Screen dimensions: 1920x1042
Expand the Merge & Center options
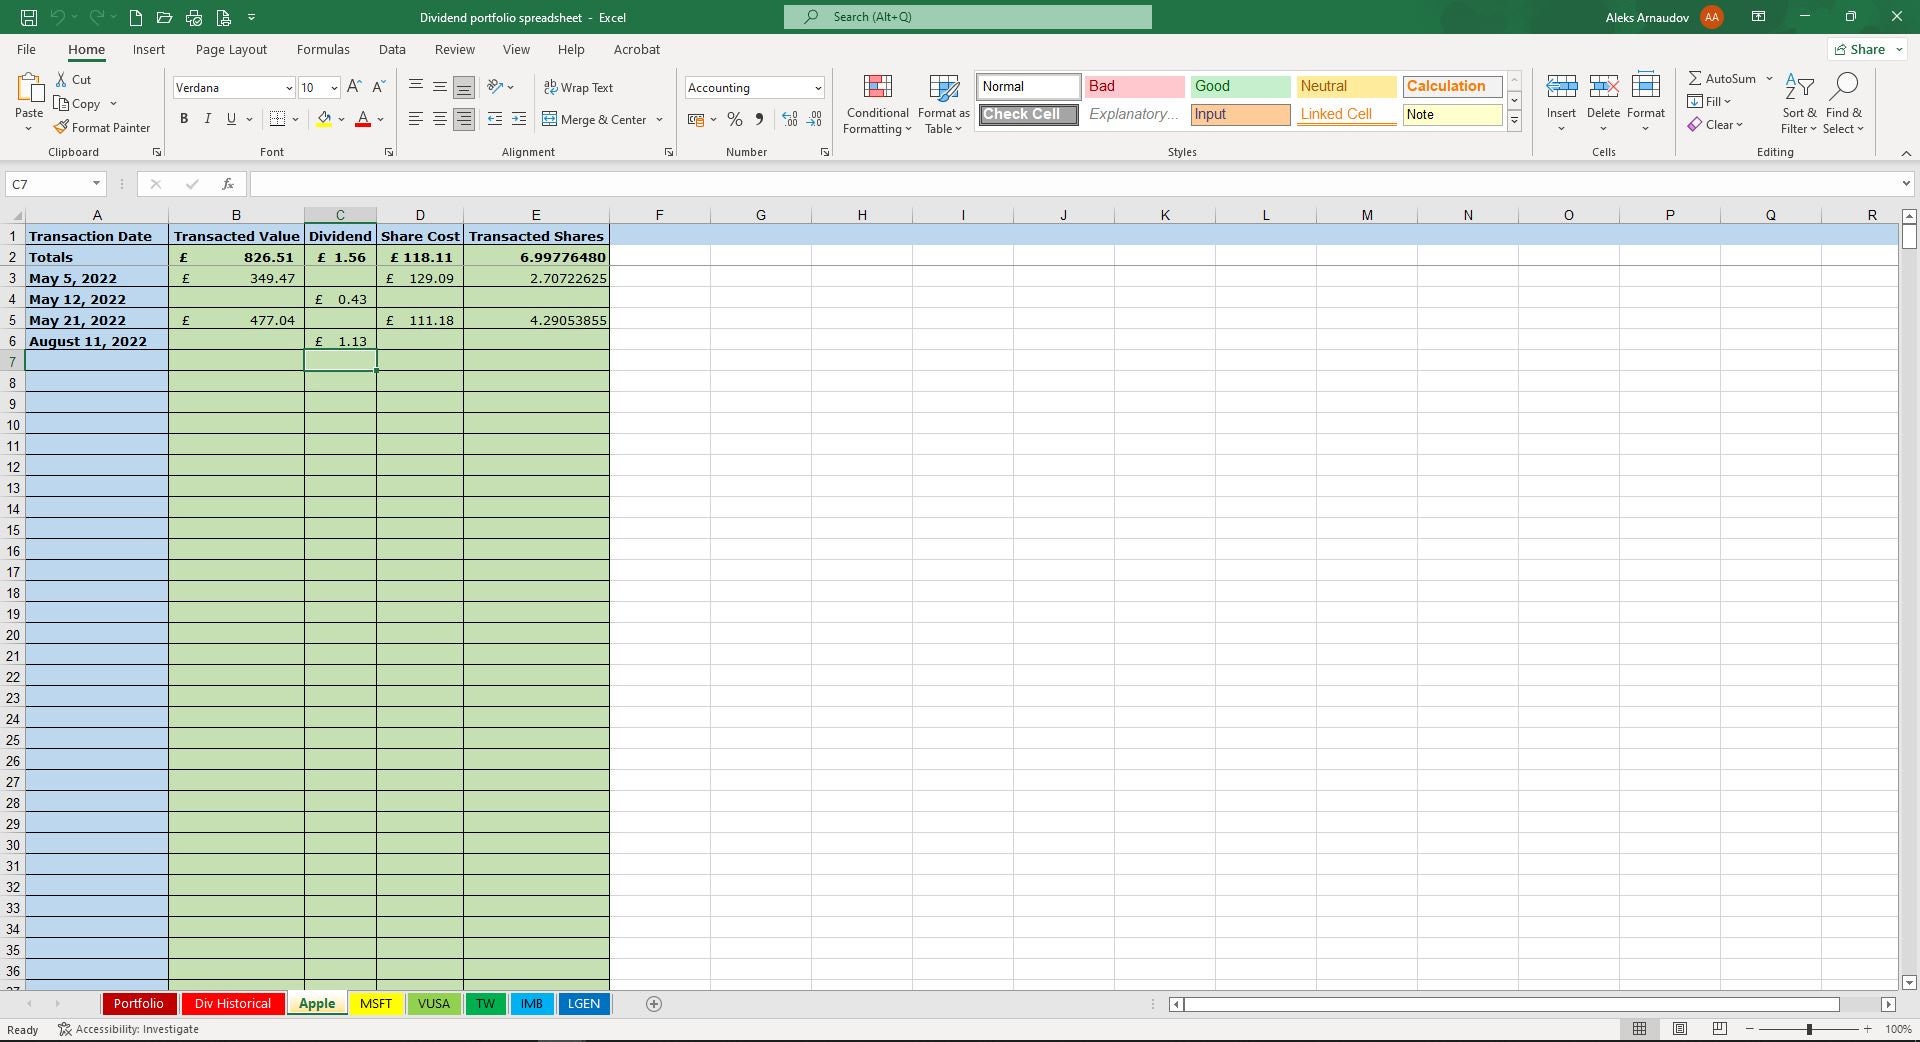659,119
